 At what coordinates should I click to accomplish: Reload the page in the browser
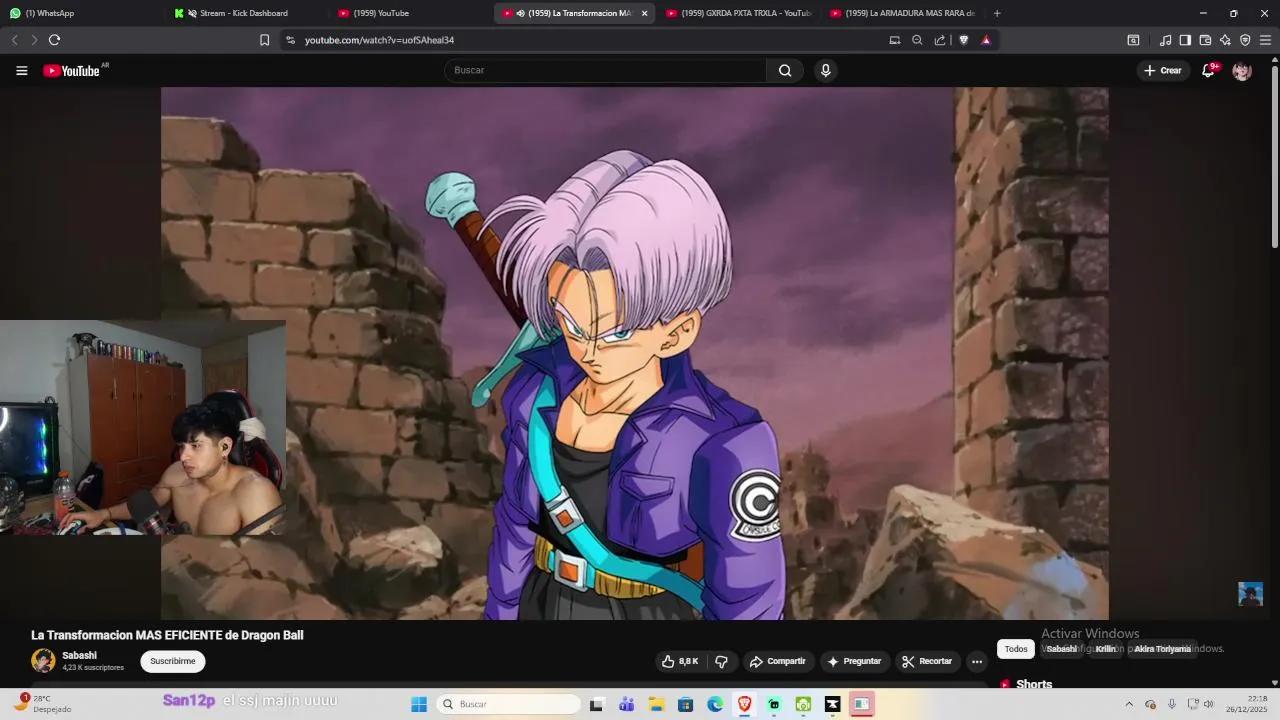54,40
